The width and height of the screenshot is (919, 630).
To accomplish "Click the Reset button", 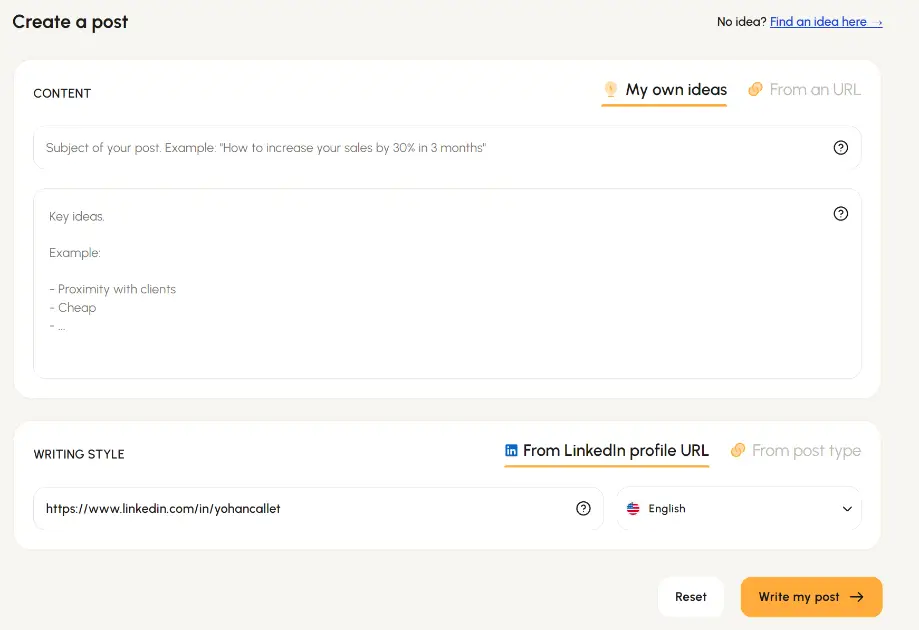I will (x=690, y=597).
